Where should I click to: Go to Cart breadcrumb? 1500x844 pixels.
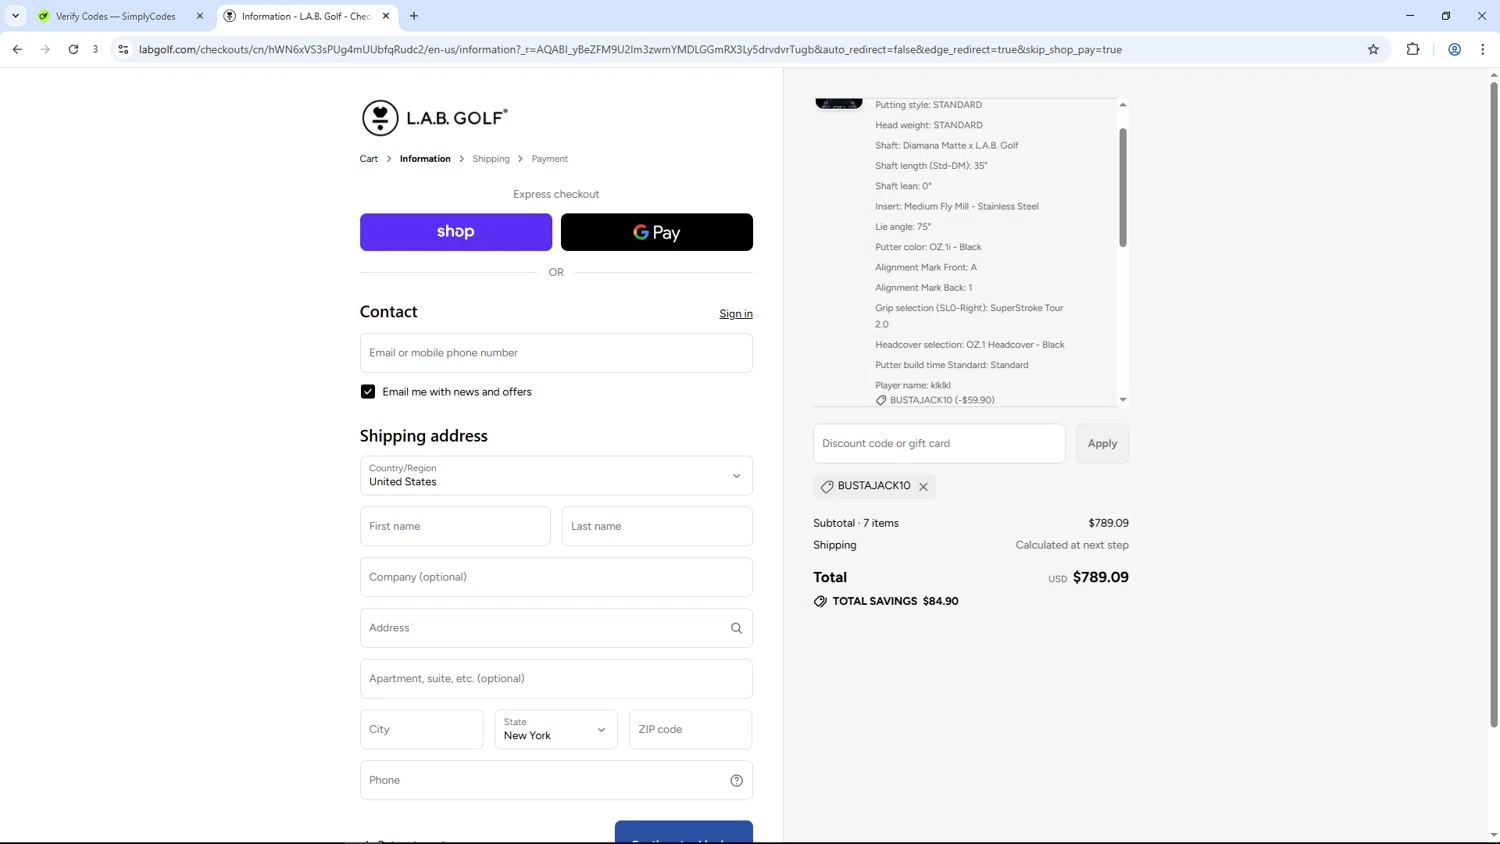pyautogui.click(x=369, y=159)
